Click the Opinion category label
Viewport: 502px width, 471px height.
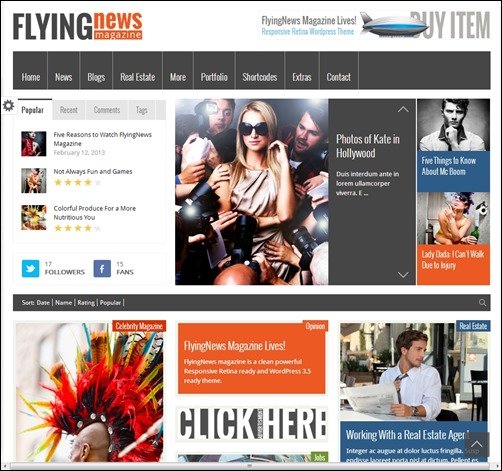(315, 326)
